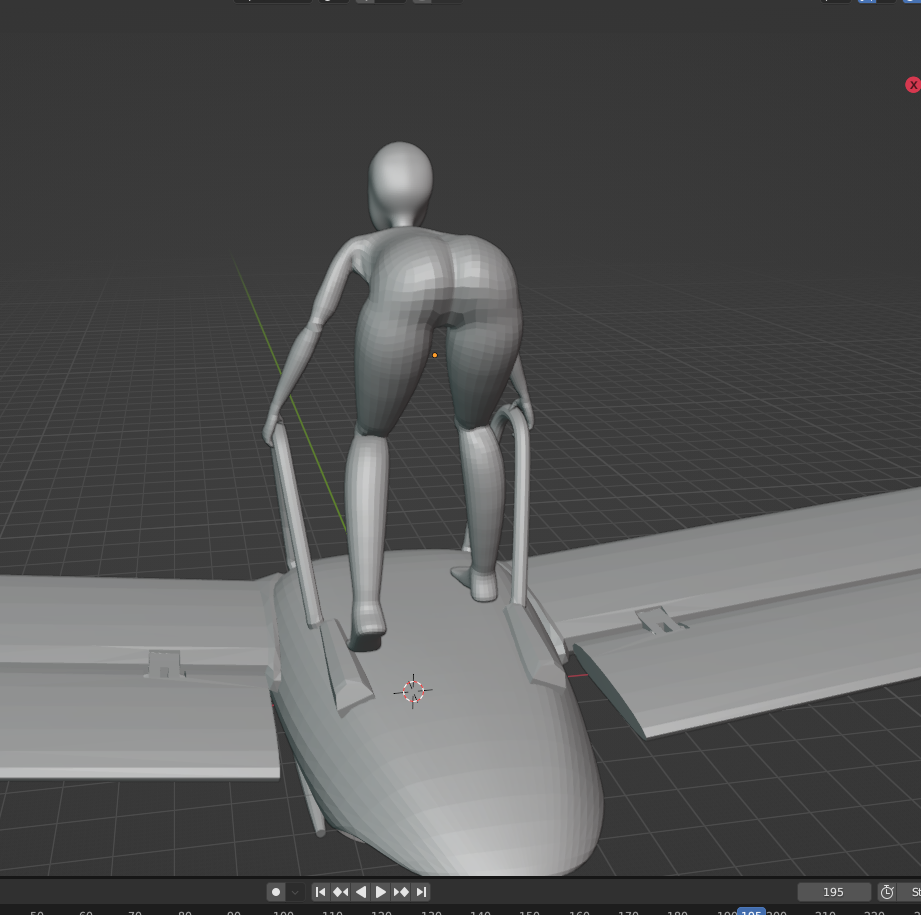Select the orange origin point of the mannequin
Image resolution: width=921 pixels, height=915 pixels.
[x=435, y=355]
